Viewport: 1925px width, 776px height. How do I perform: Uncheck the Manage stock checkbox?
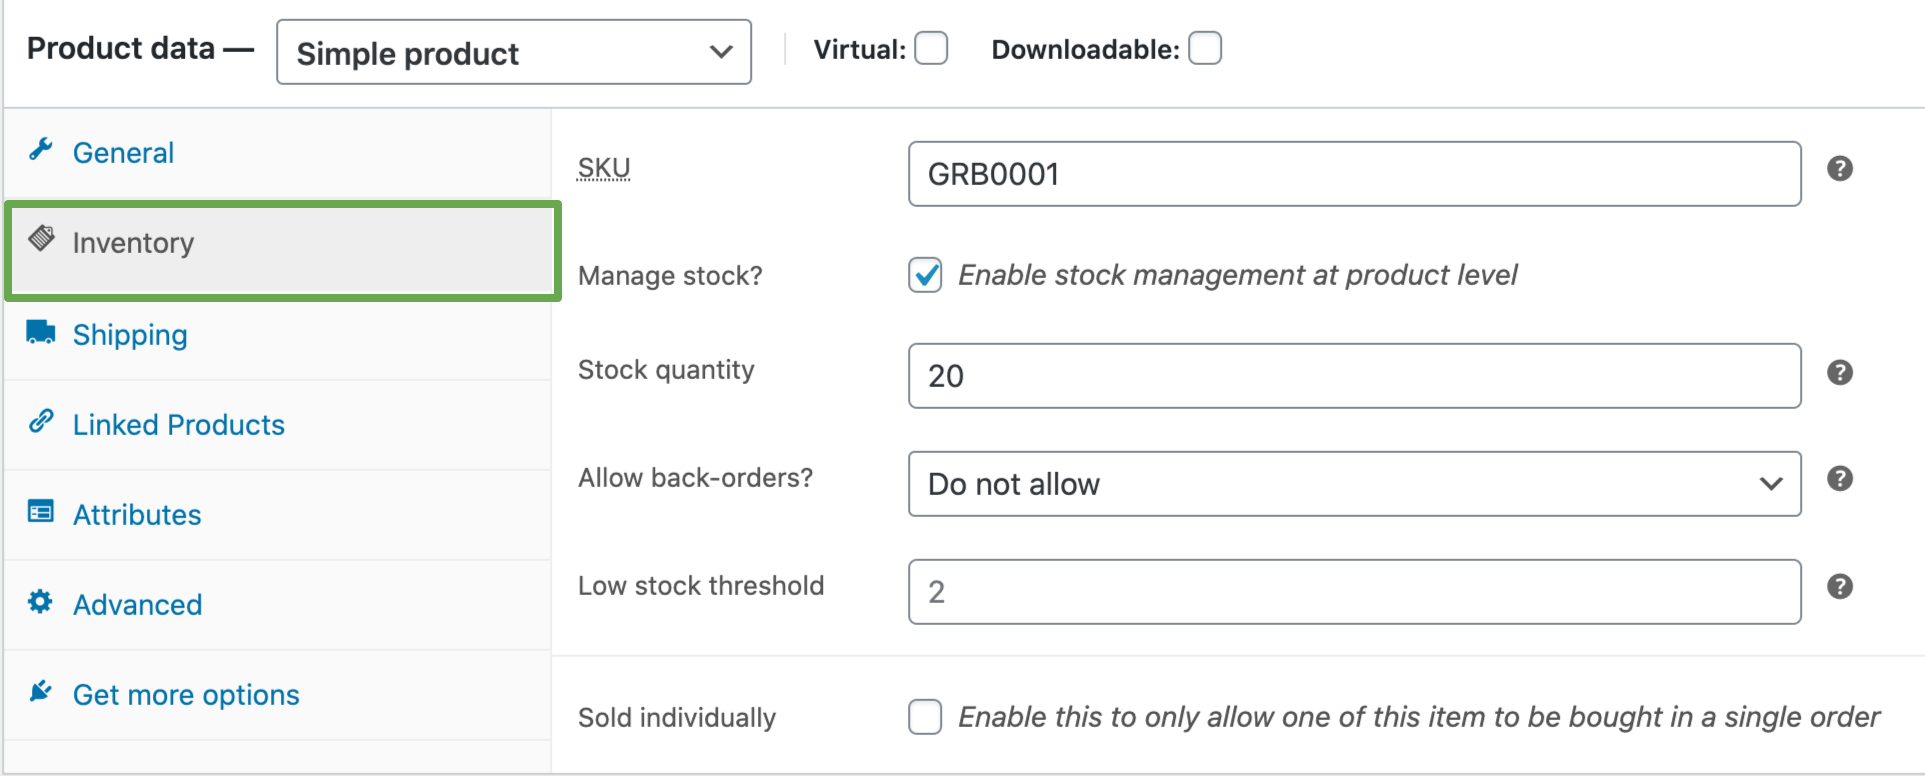(x=925, y=275)
